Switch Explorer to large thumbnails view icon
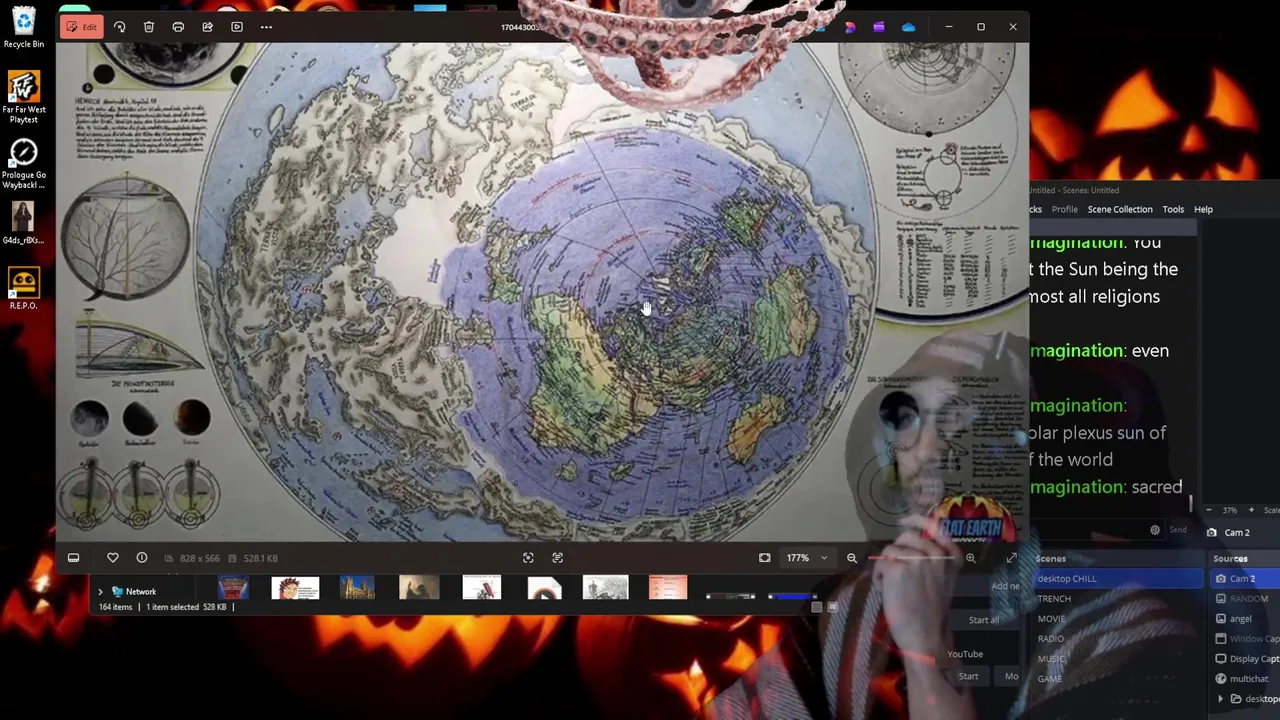The width and height of the screenshot is (1280, 720). click(832, 607)
